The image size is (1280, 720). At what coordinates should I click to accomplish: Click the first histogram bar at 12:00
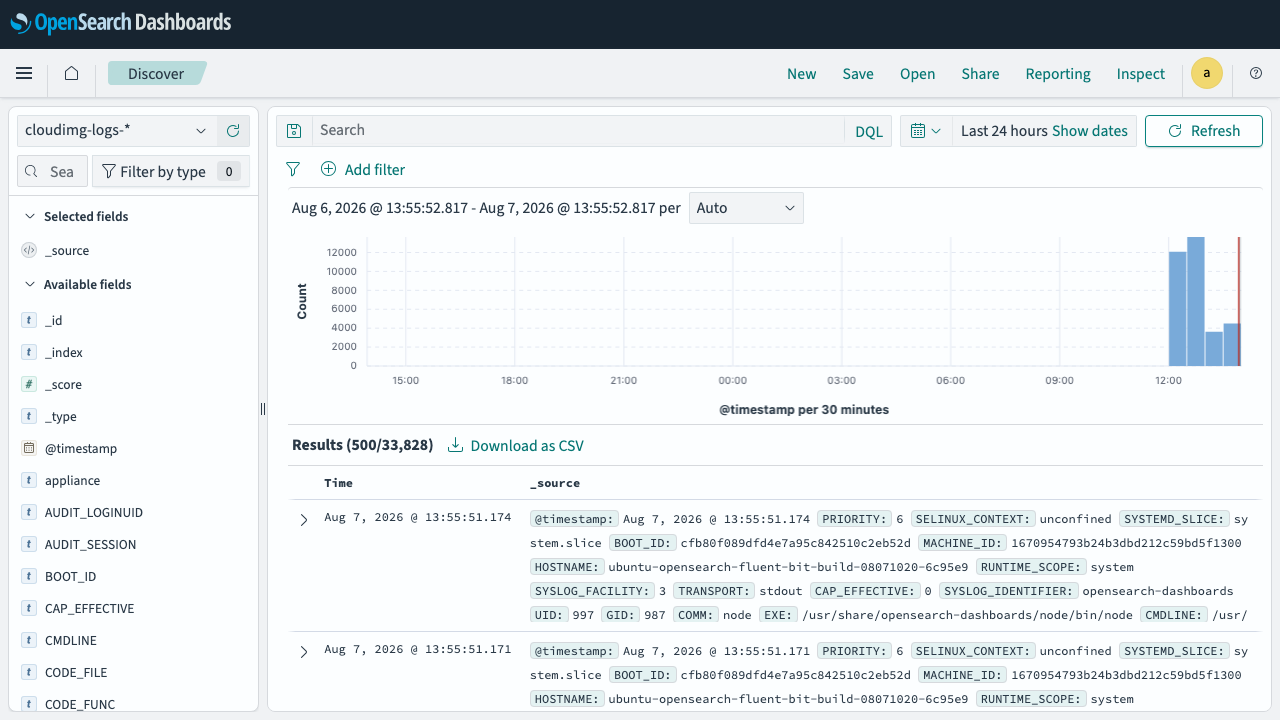[x=1177, y=309]
